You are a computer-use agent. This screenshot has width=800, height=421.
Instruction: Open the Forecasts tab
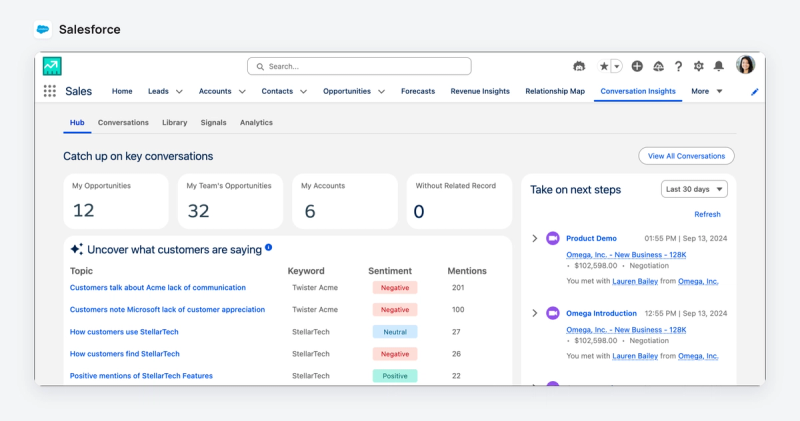[418, 91]
